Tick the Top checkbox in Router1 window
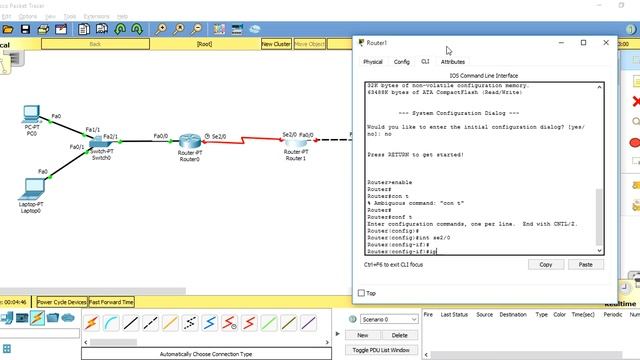The image size is (640, 360). point(361,293)
